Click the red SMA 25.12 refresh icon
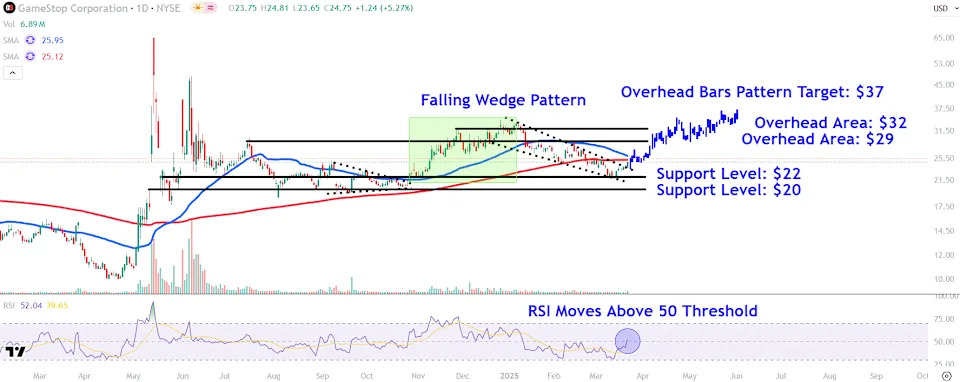Viewport: 960px width, 382px height. click(29, 56)
